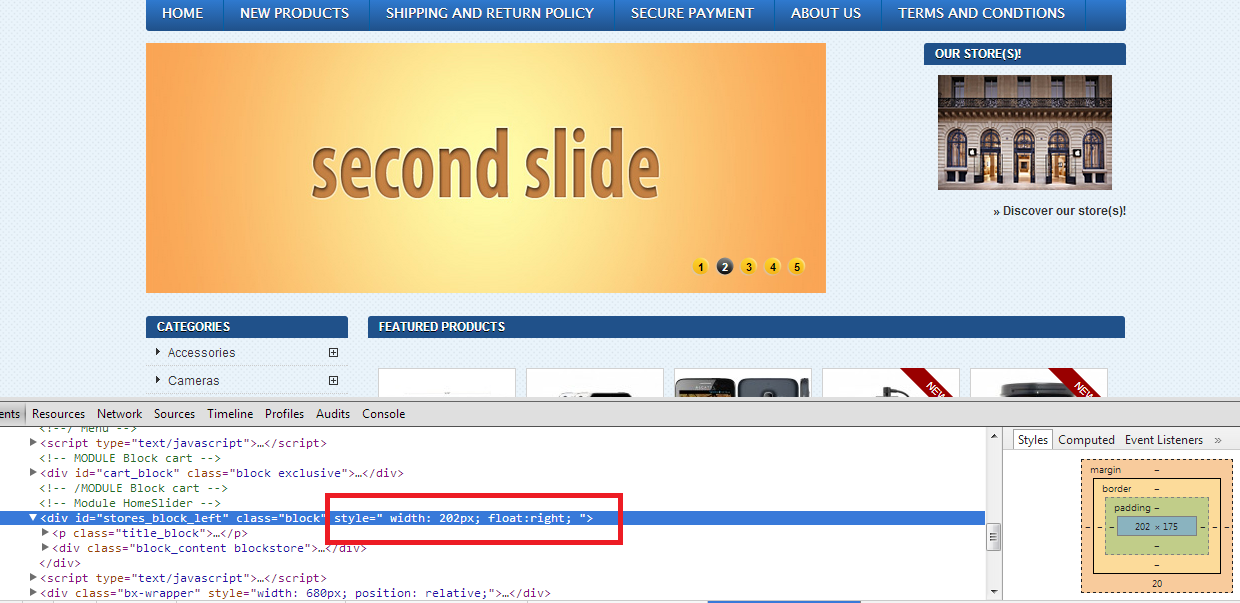The image size is (1240, 603).
Task: Click the FEATURED PRODUCTS header
Action: tap(746, 327)
